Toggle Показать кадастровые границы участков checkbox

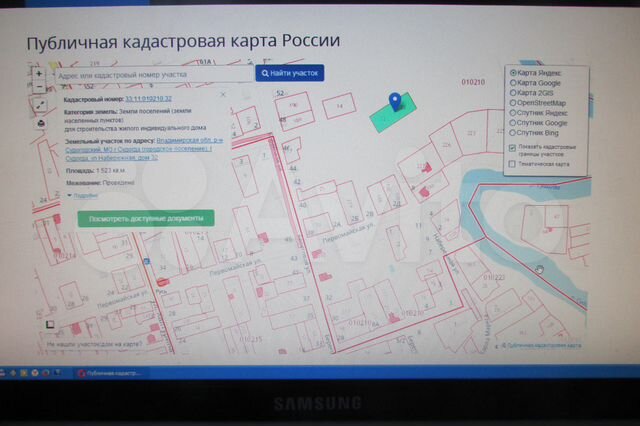[x=513, y=147]
